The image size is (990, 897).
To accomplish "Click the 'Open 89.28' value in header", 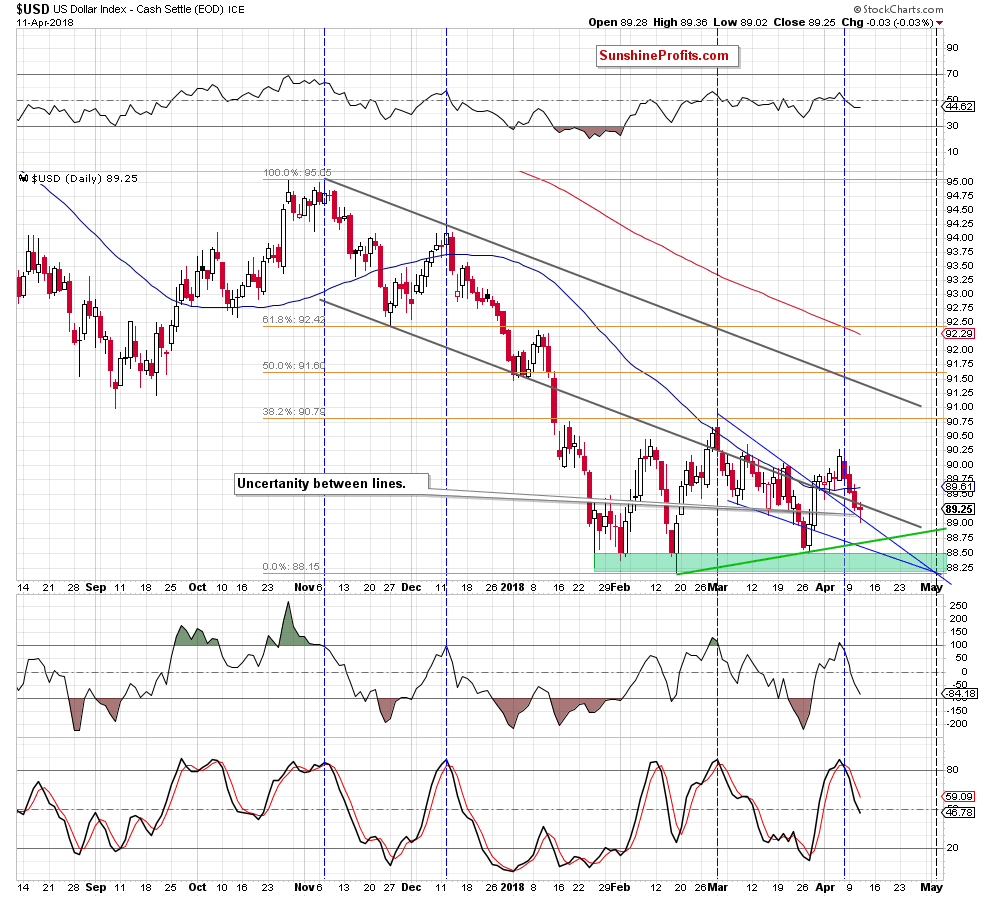I will (618, 22).
